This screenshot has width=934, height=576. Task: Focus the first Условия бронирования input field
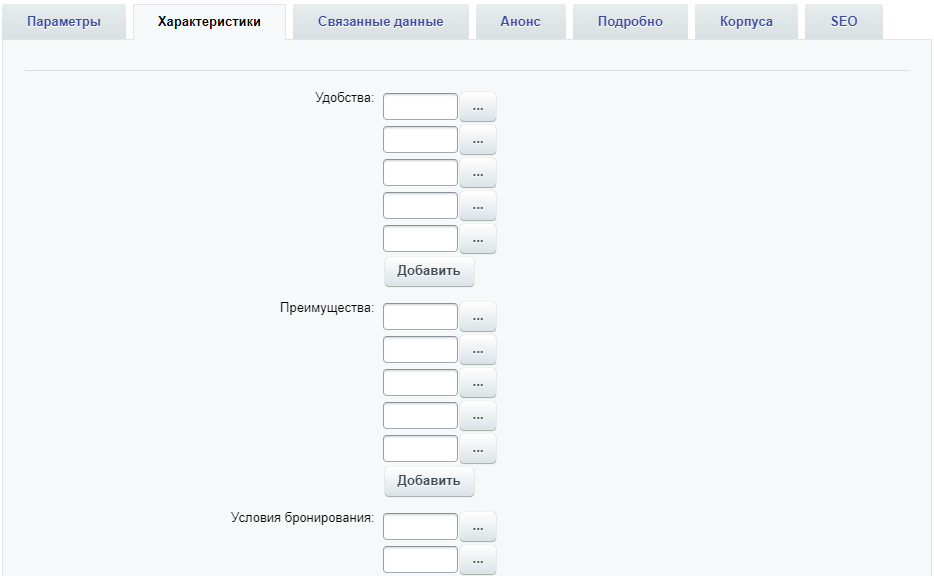coord(421,527)
